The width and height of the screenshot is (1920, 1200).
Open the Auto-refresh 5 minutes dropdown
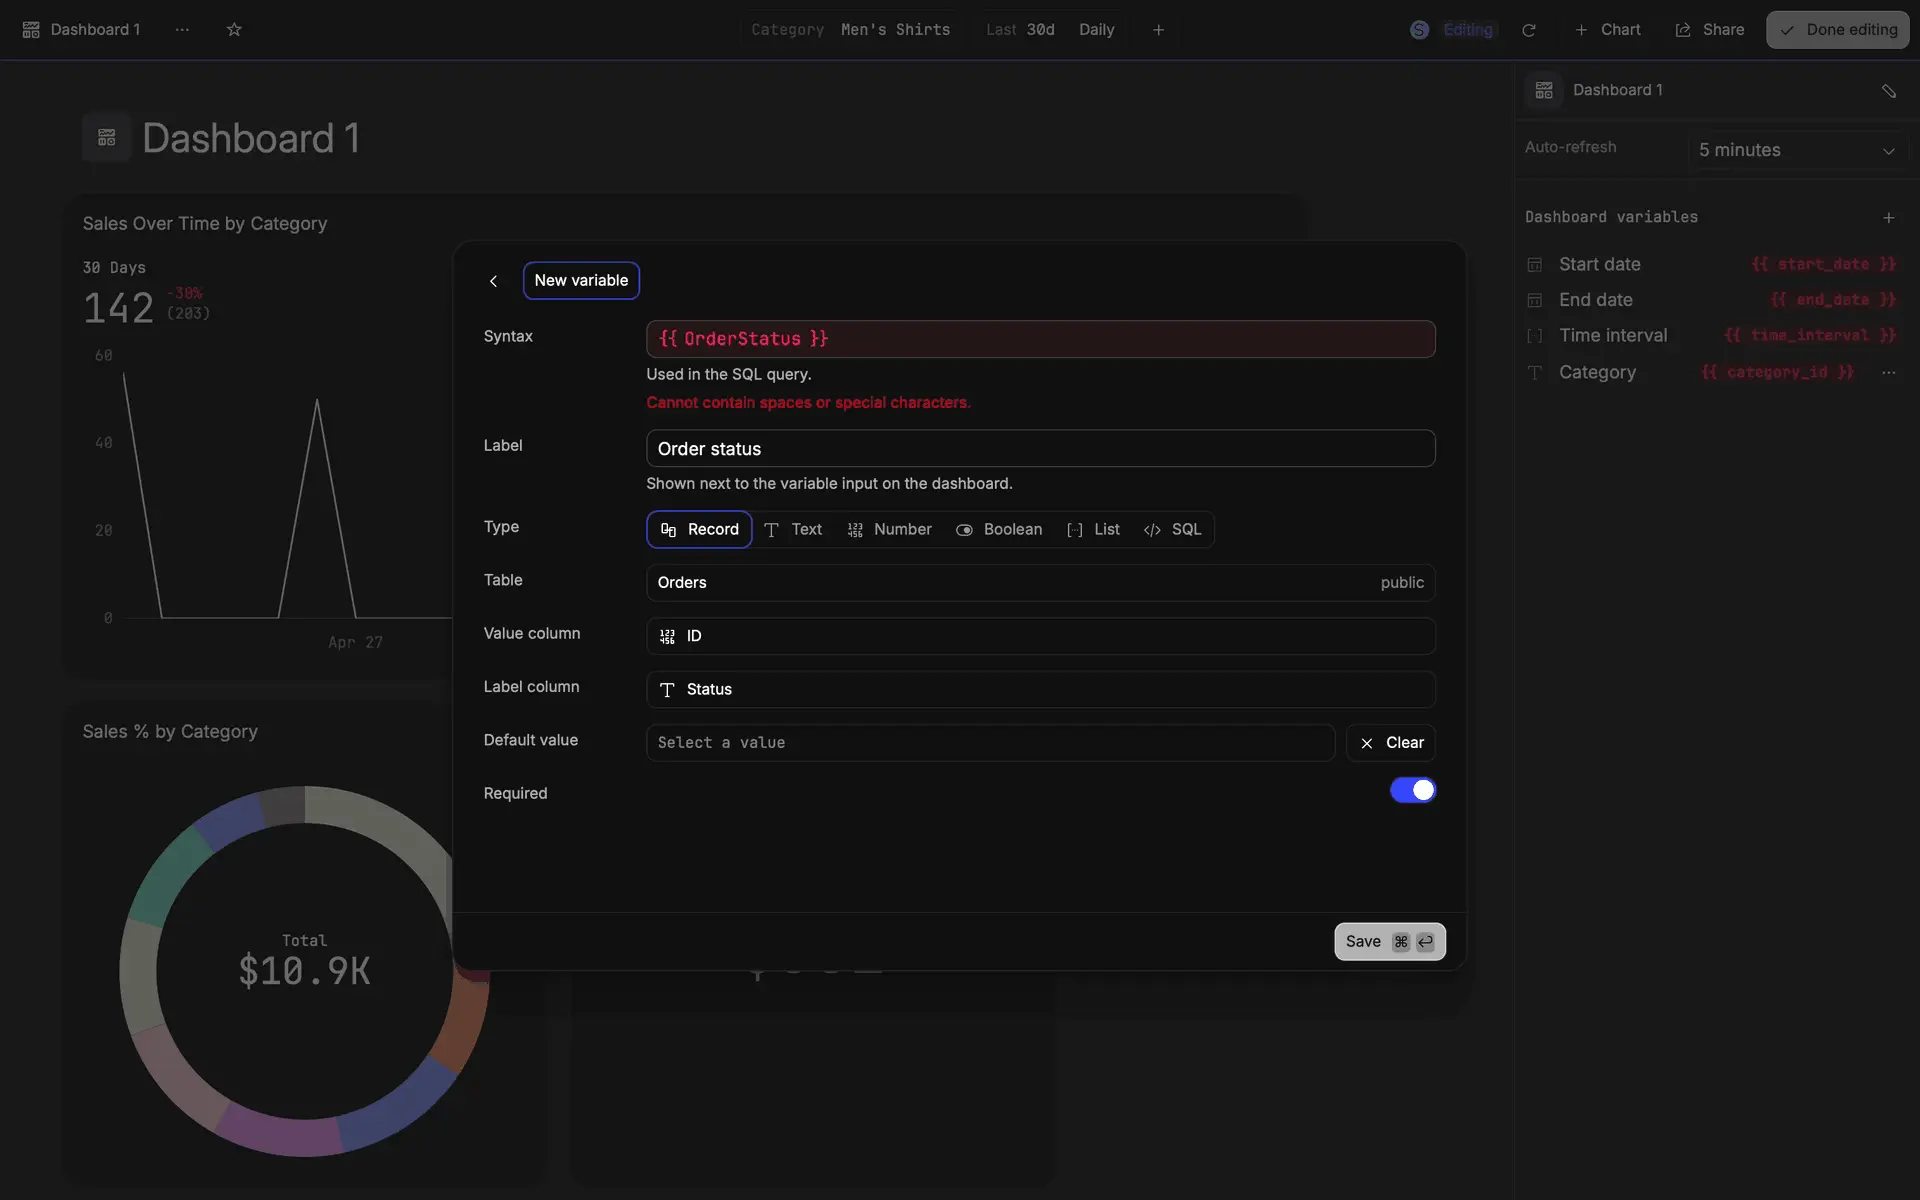pos(1796,150)
